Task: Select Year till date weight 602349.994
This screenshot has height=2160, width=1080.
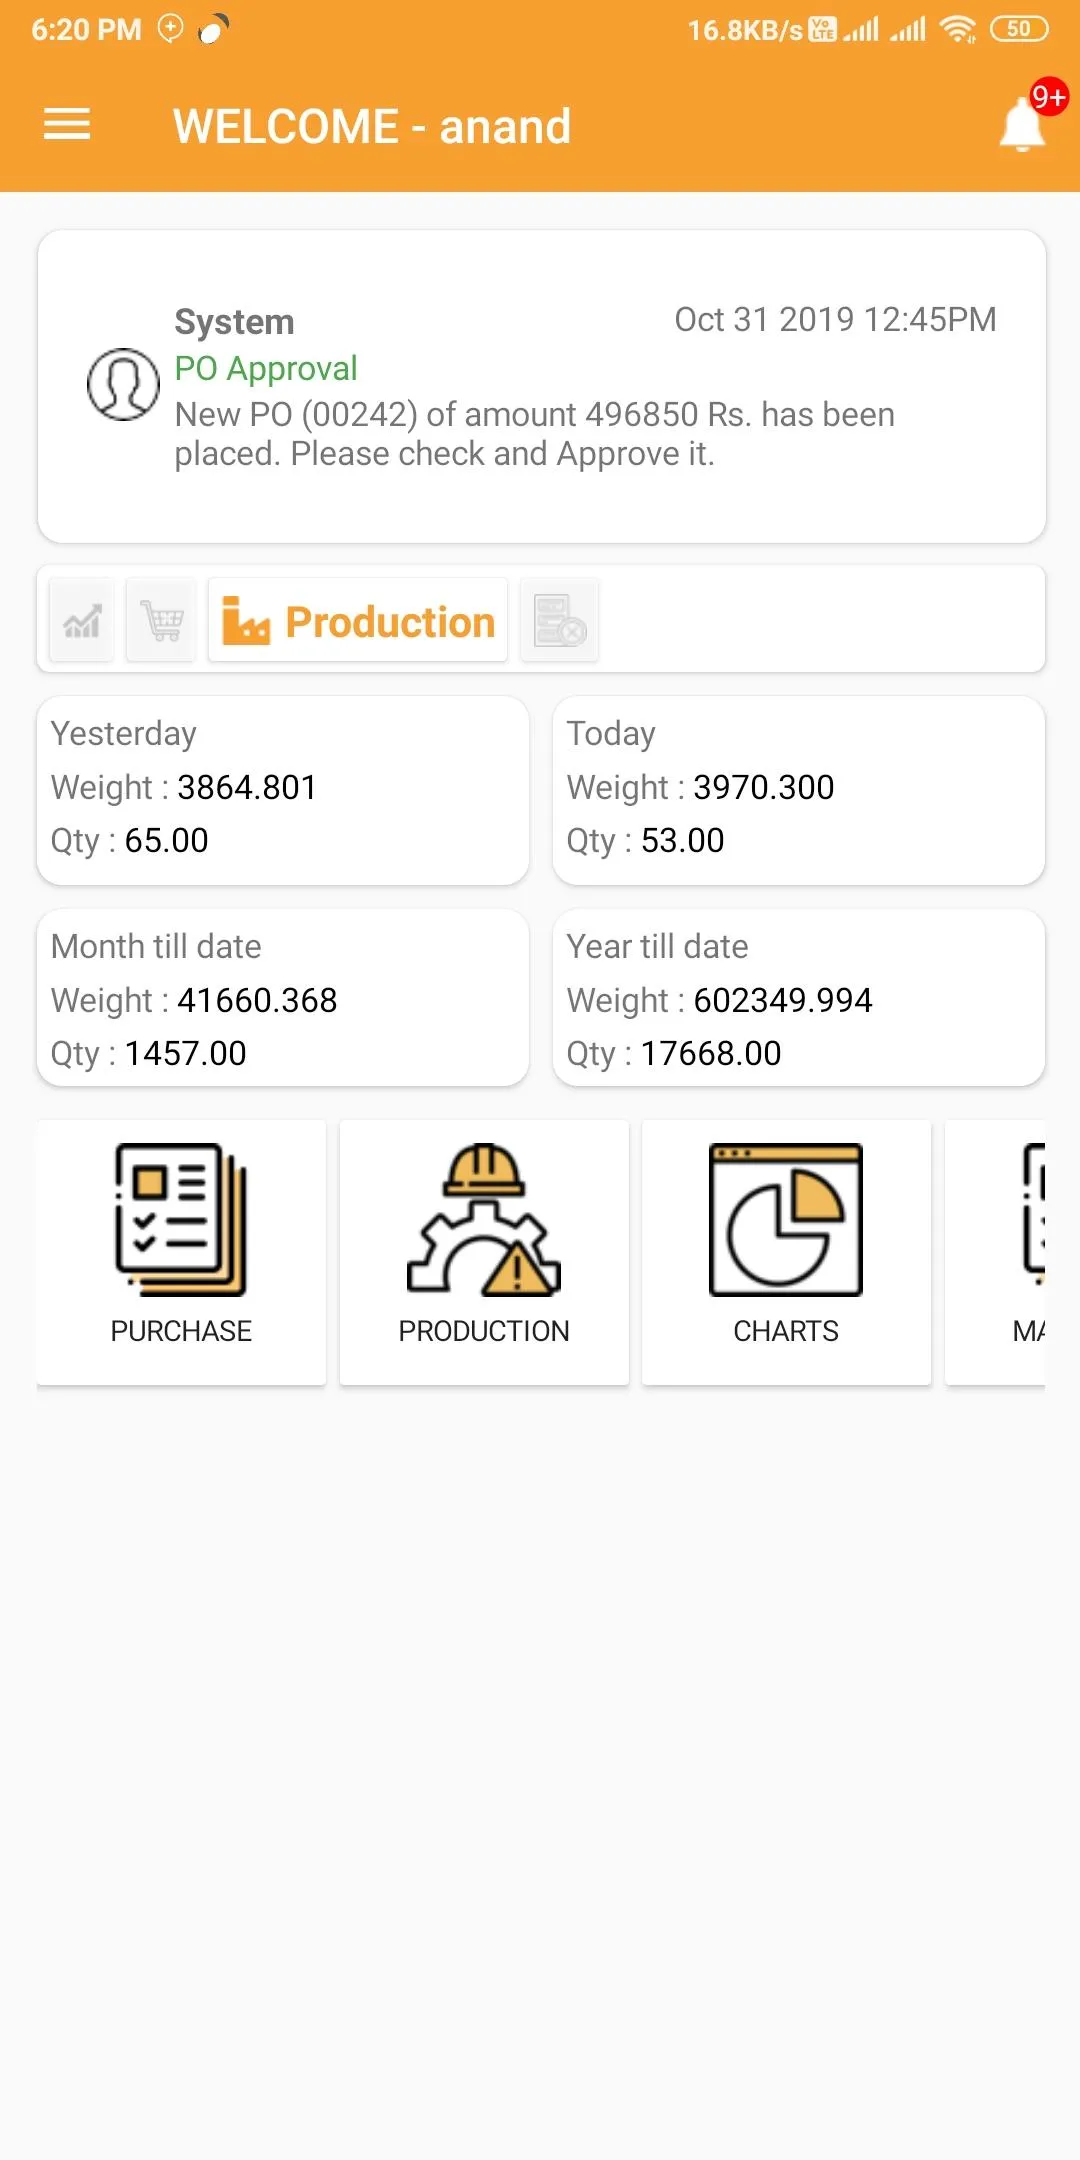Action: tap(783, 1001)
